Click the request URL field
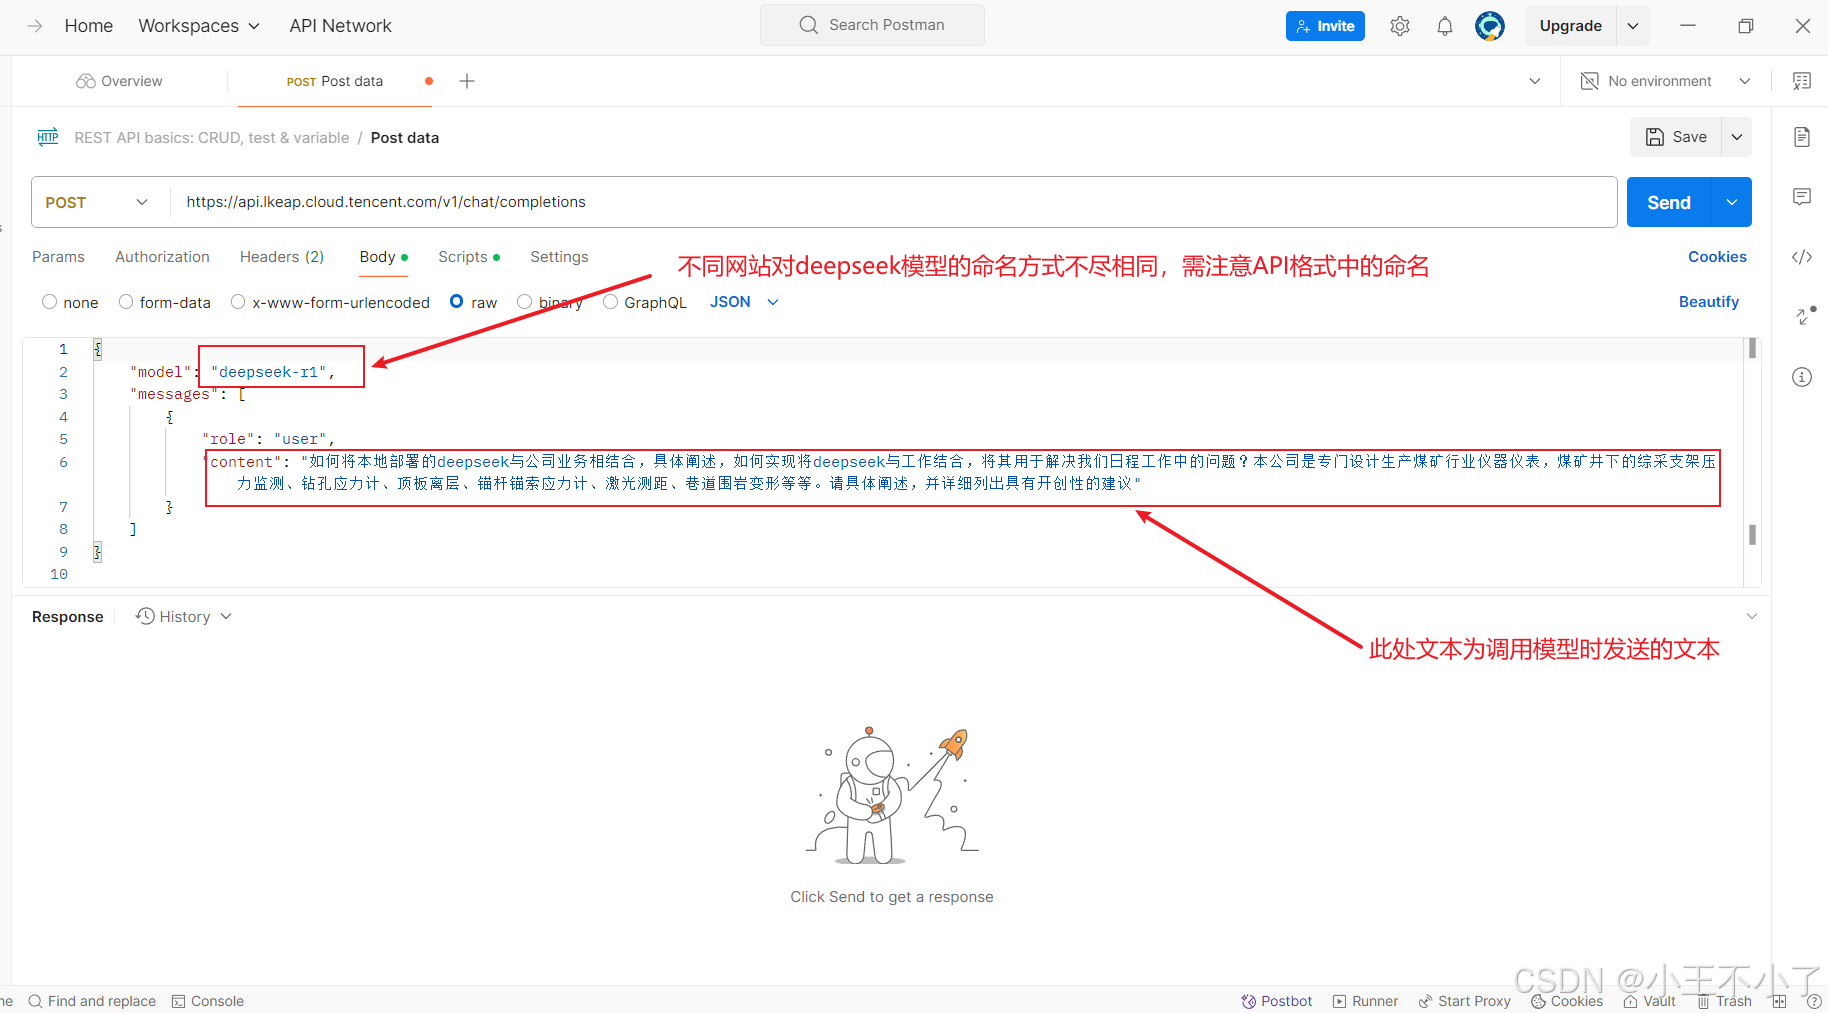The height and width of the screenshot is (1013, 1828). [893, 202]
